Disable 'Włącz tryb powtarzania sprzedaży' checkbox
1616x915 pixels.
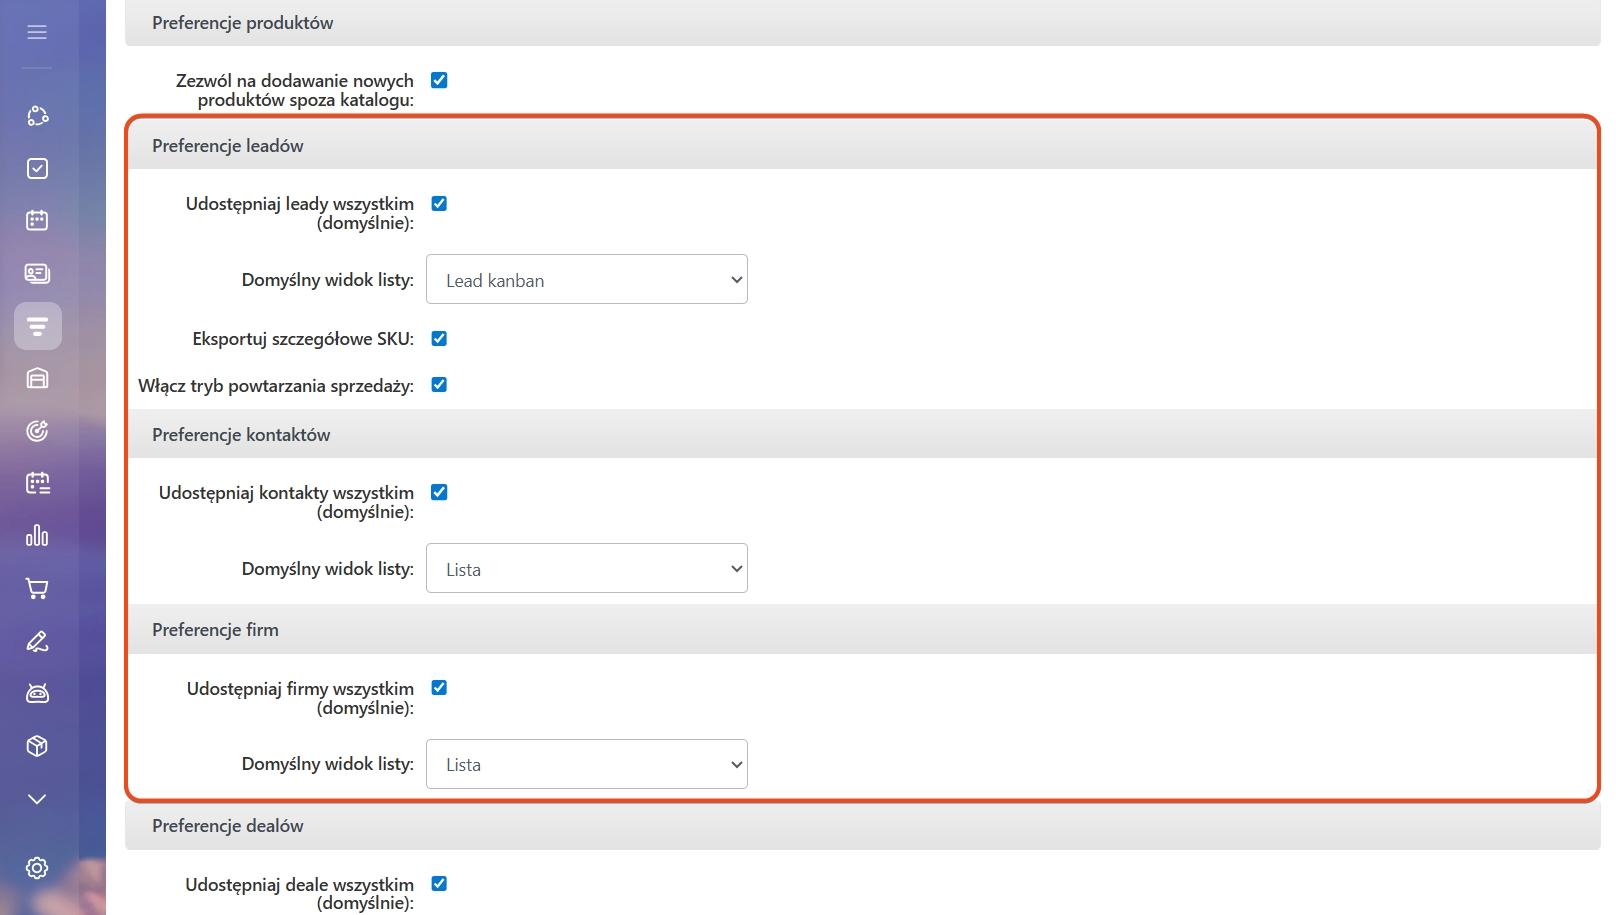click(x=439, y=385)
